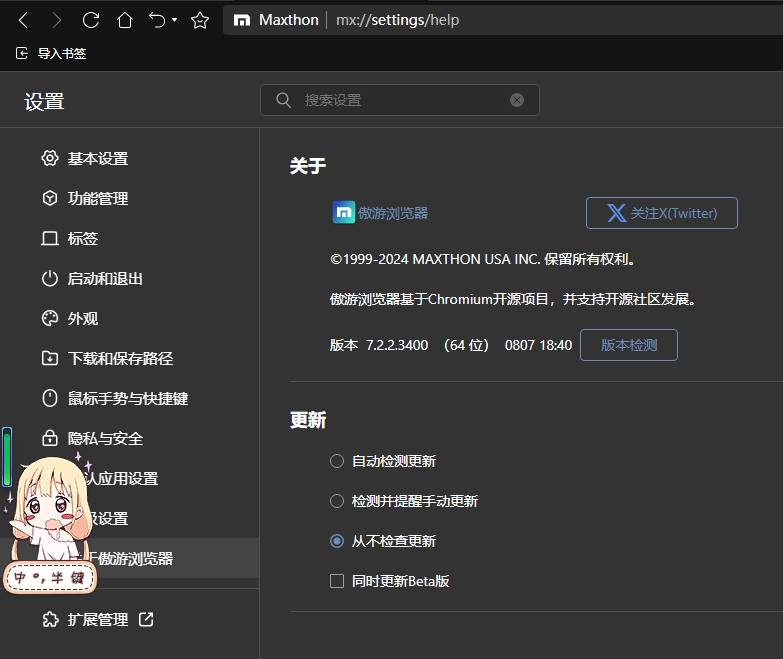
Task: Click the Maxthon browser logo in About
Action: click(x=343, y=213)
